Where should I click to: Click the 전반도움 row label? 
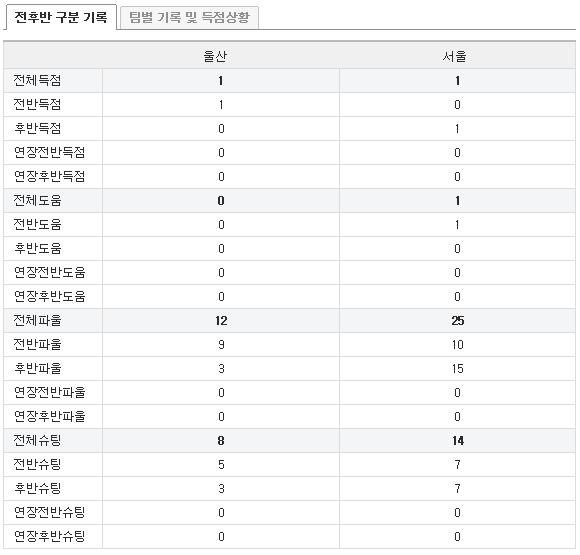point(37,225)
